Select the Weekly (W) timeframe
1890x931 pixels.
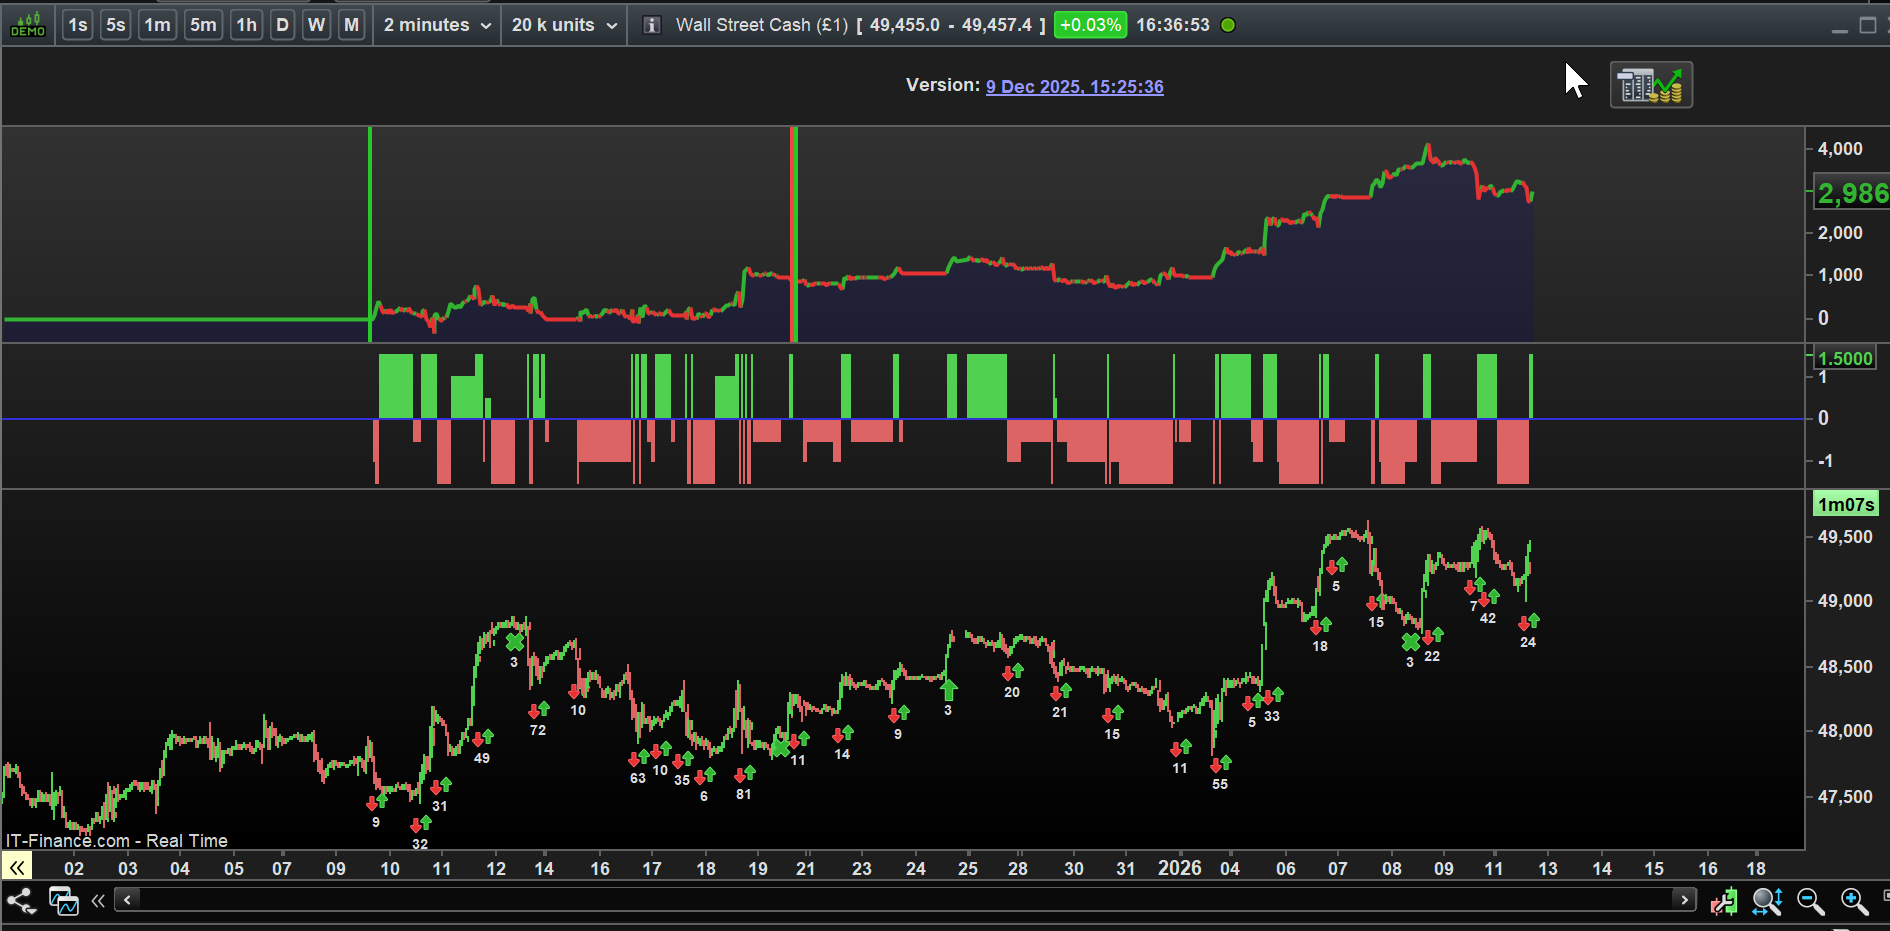click(x=317, y=25)
